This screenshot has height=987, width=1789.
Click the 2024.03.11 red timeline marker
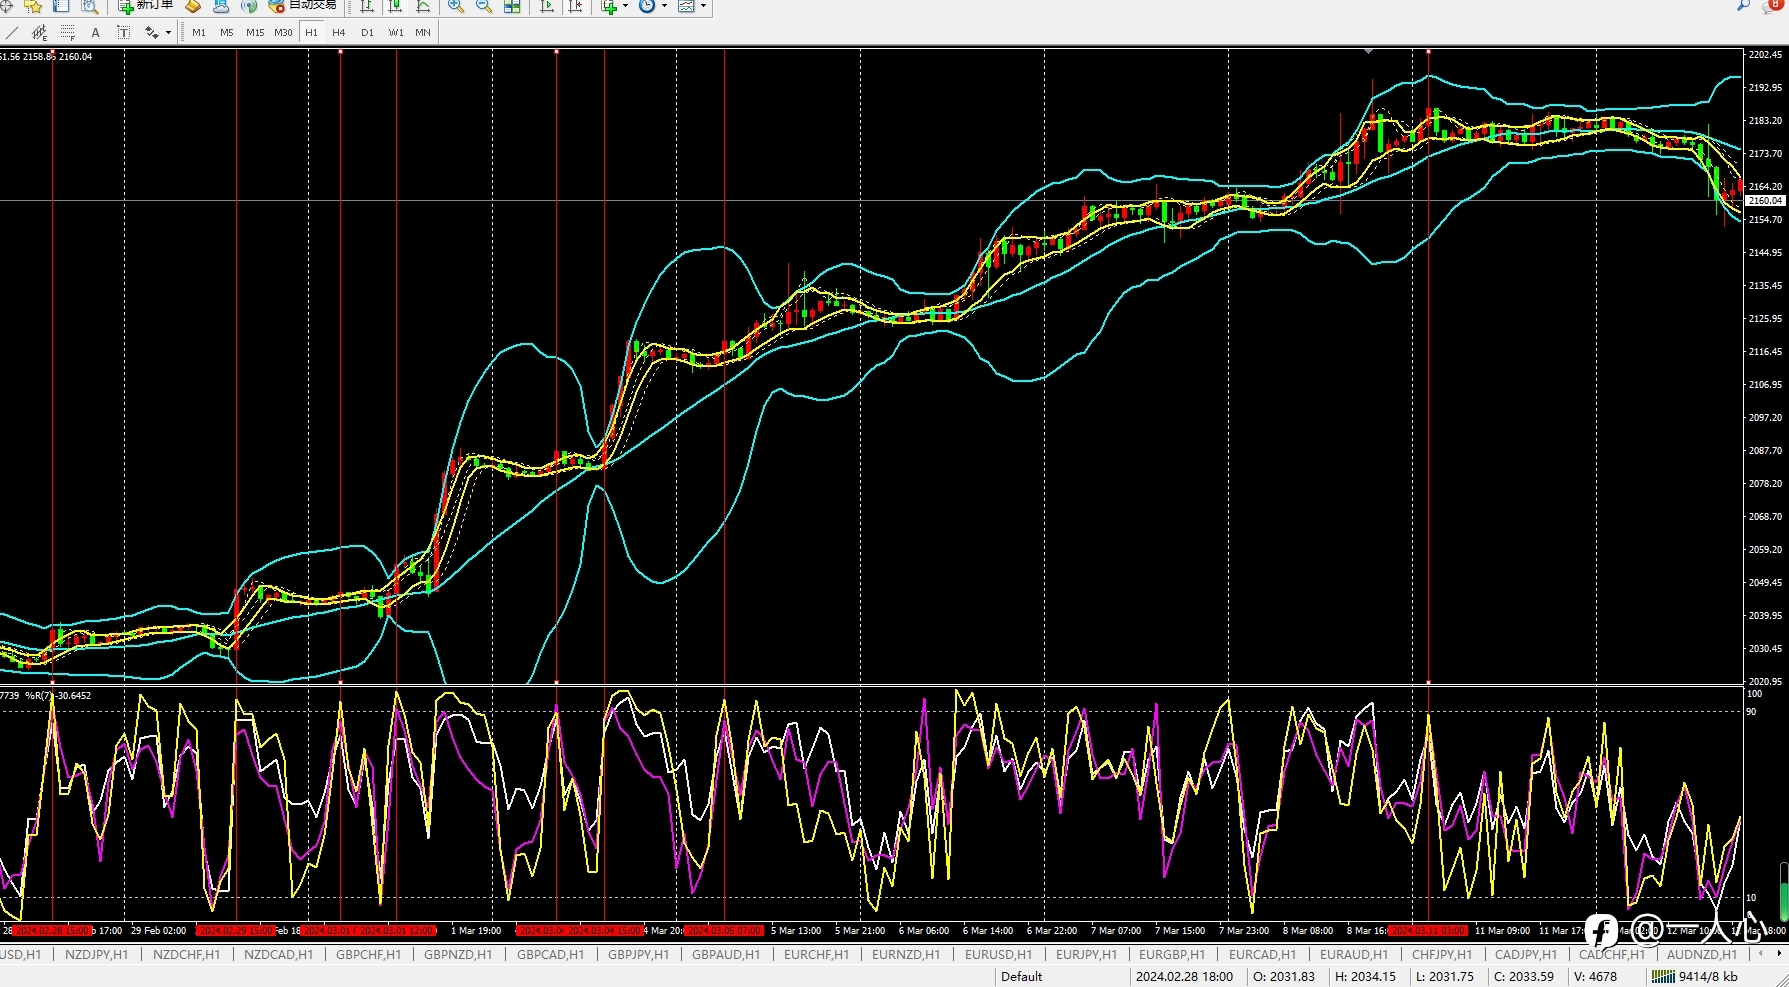point(1428,931)
